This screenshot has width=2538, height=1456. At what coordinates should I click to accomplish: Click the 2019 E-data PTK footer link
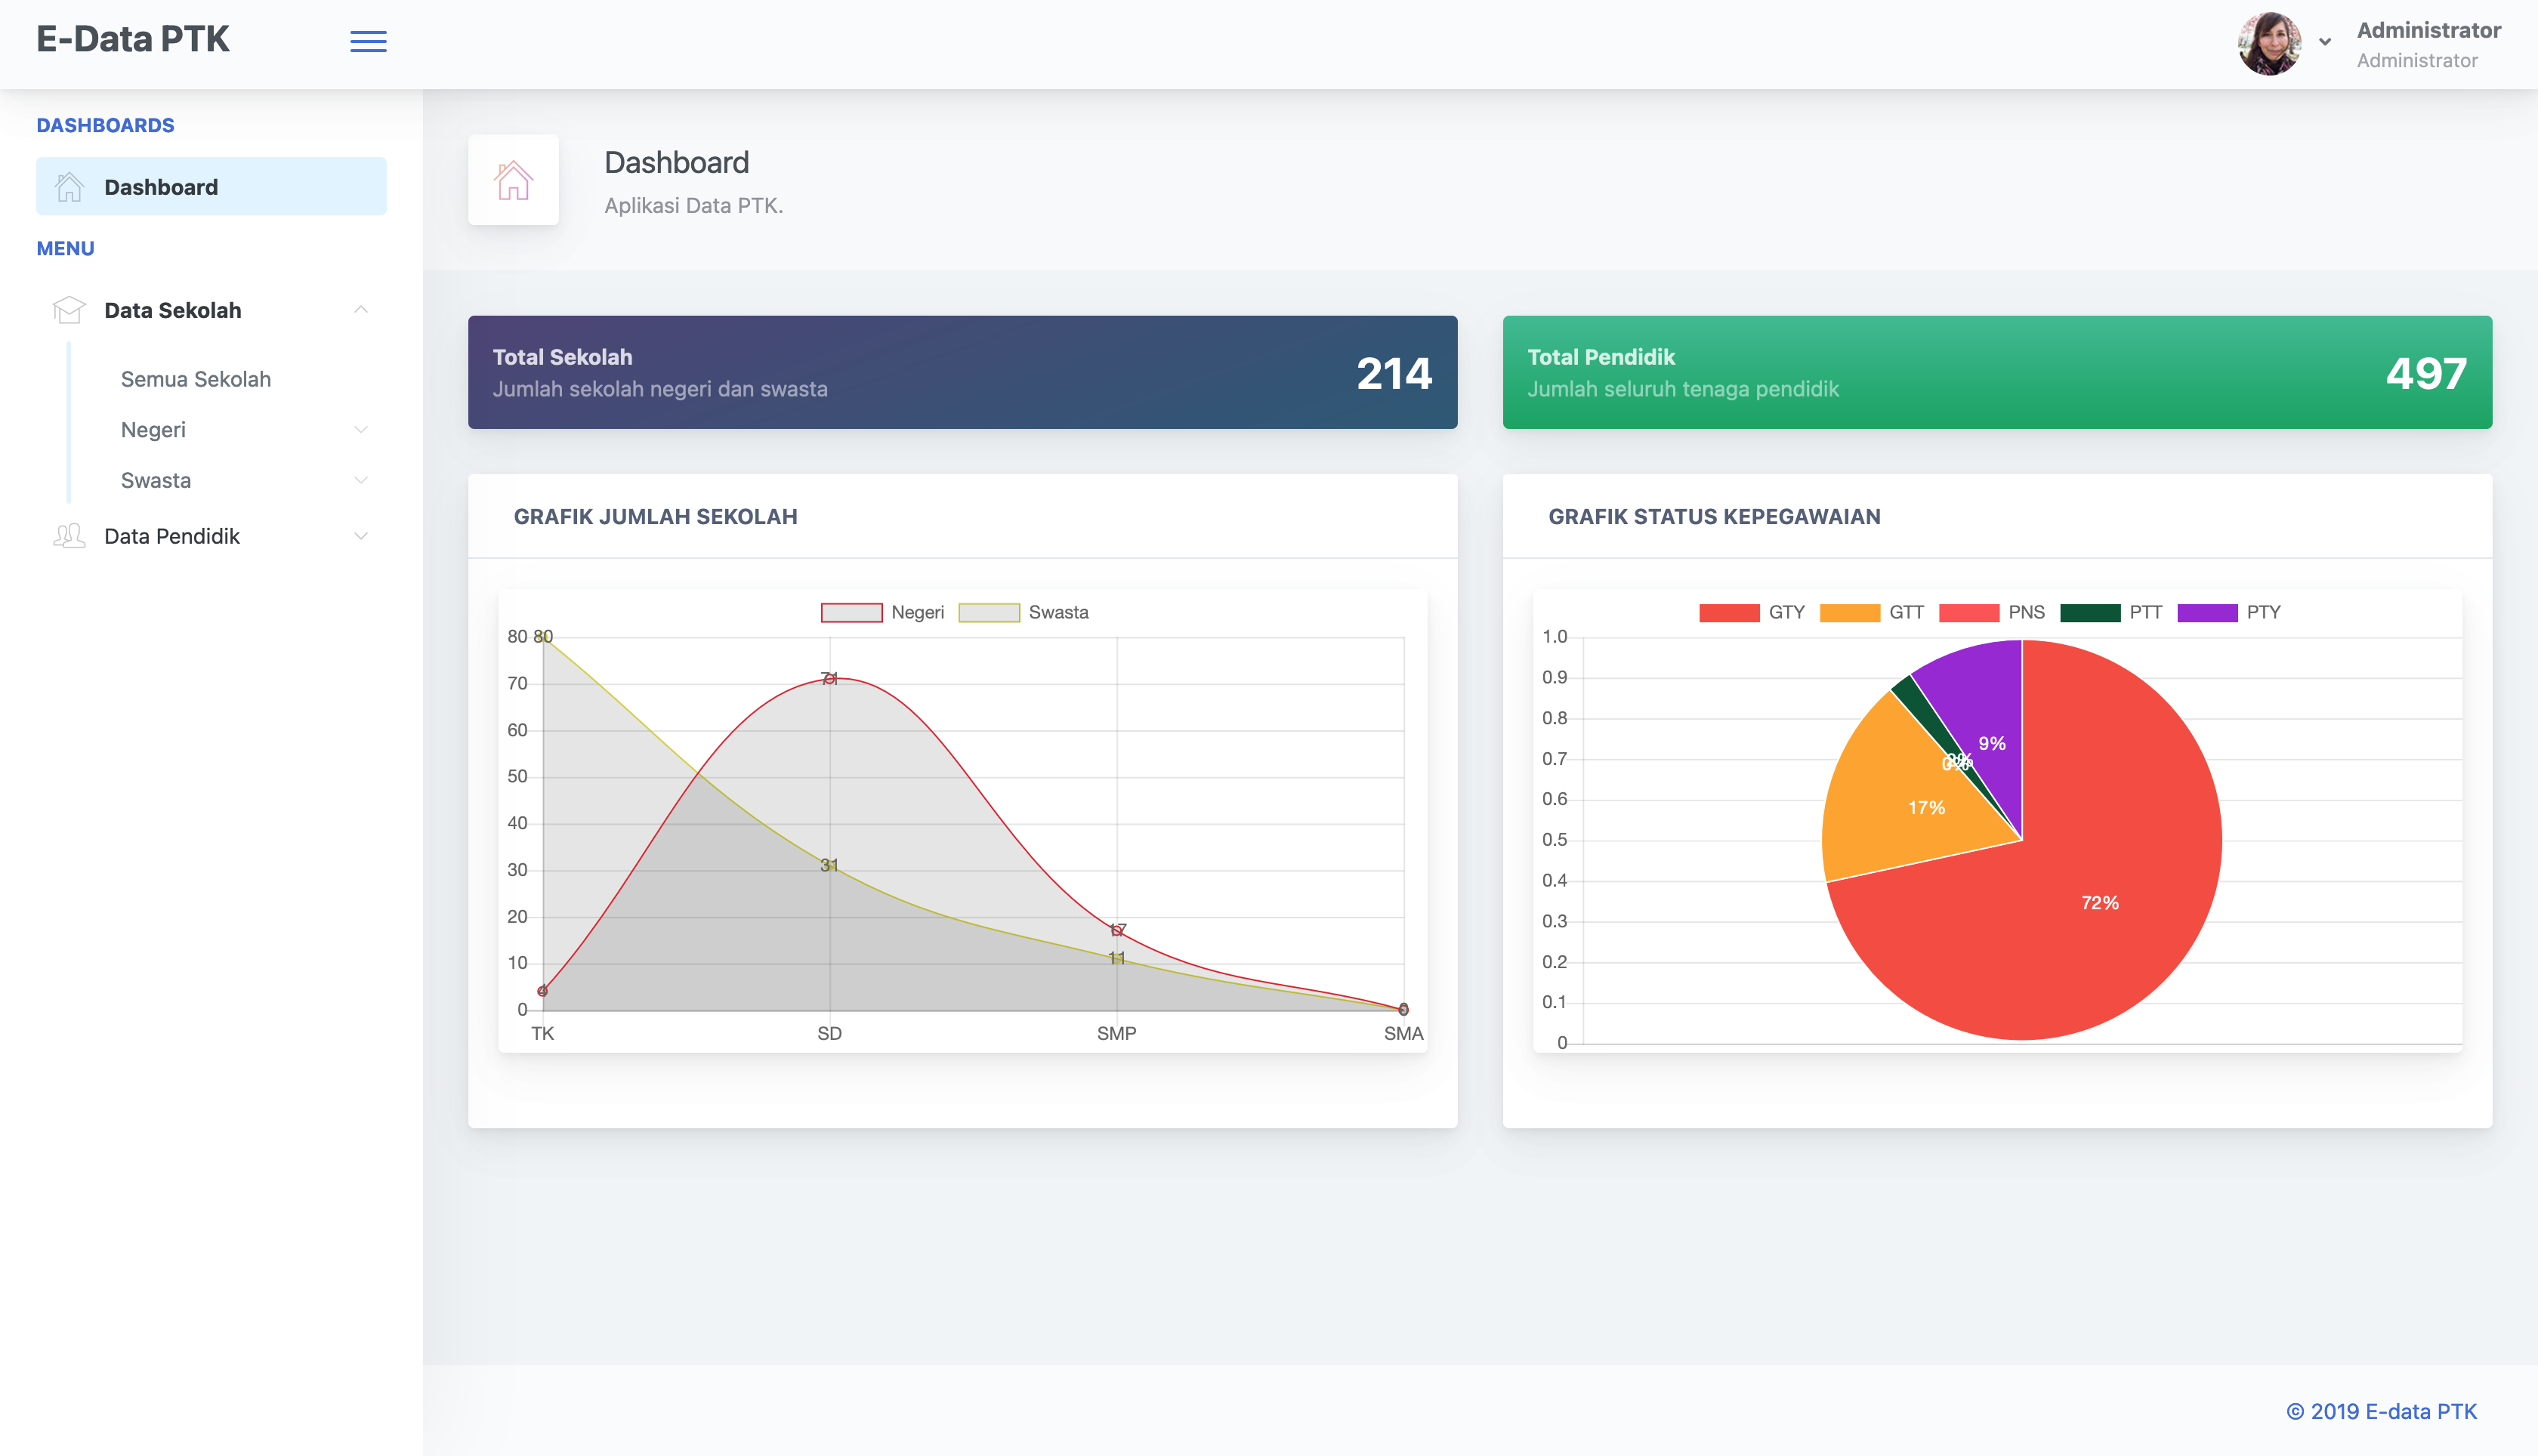2382,1411
